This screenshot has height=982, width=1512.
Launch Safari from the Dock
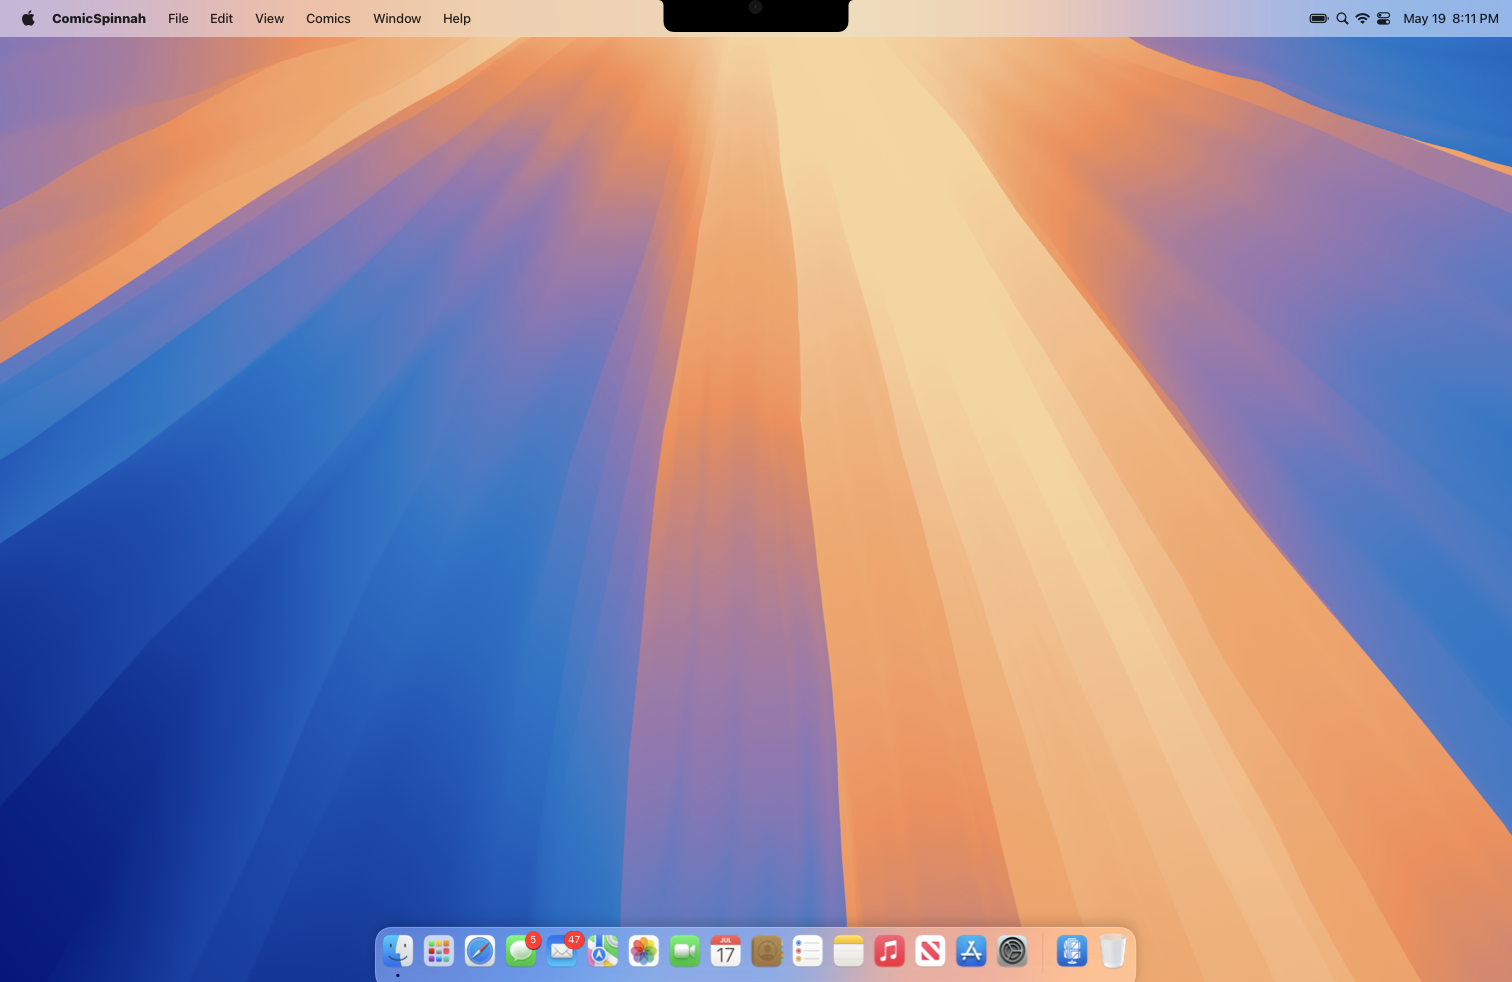click(480, 951)
